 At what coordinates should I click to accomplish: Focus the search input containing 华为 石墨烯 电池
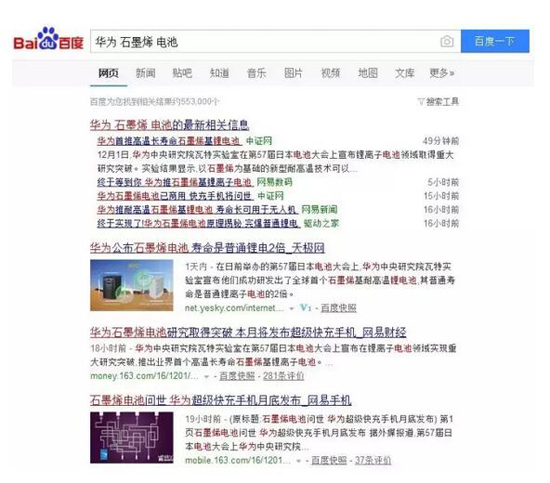[x=265, y=41]
